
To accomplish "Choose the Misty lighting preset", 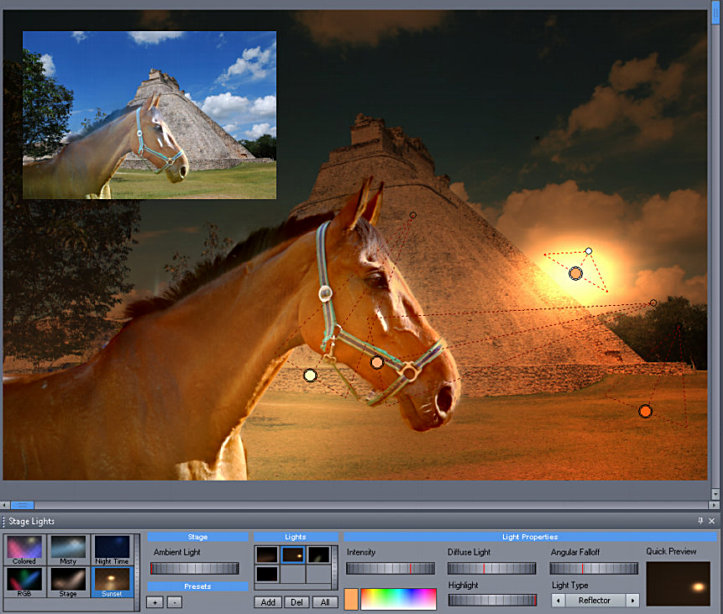I will click(x=69, y=549).
